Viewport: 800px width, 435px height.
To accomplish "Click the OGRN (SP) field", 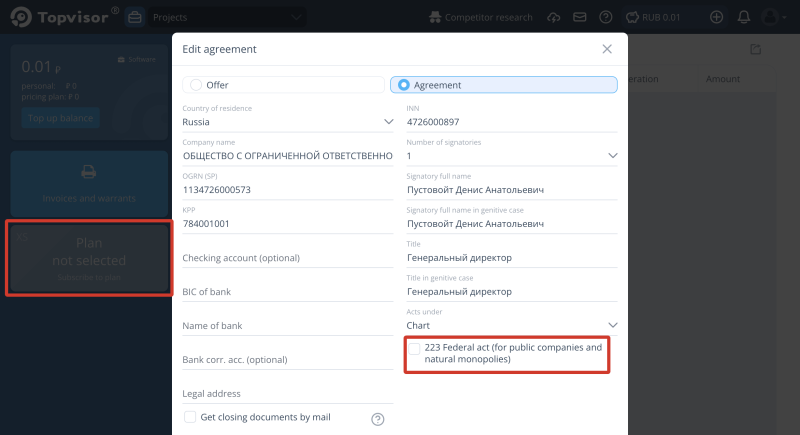I will (288, 190).
